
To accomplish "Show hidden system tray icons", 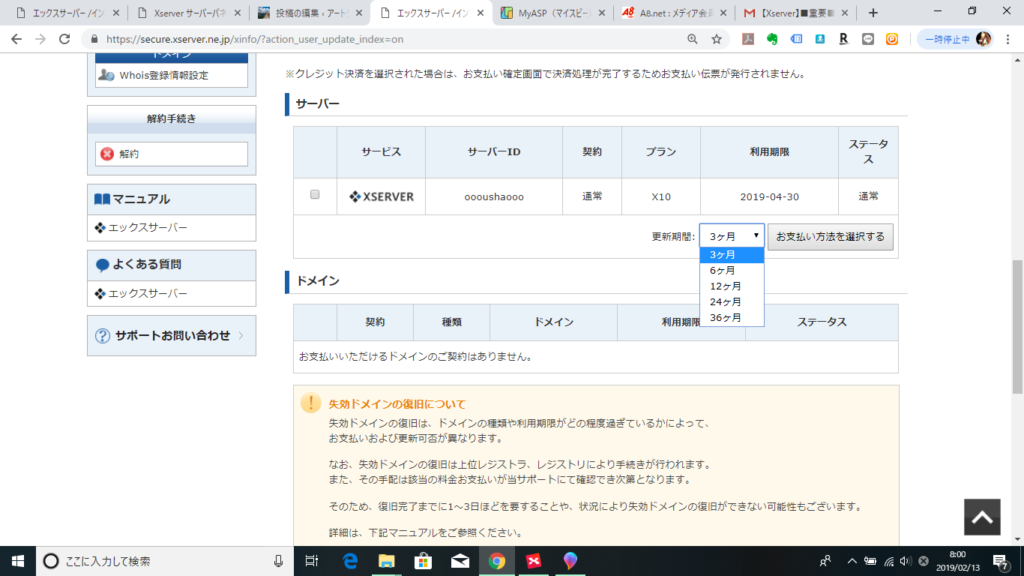I will click(x=852, y=561).
